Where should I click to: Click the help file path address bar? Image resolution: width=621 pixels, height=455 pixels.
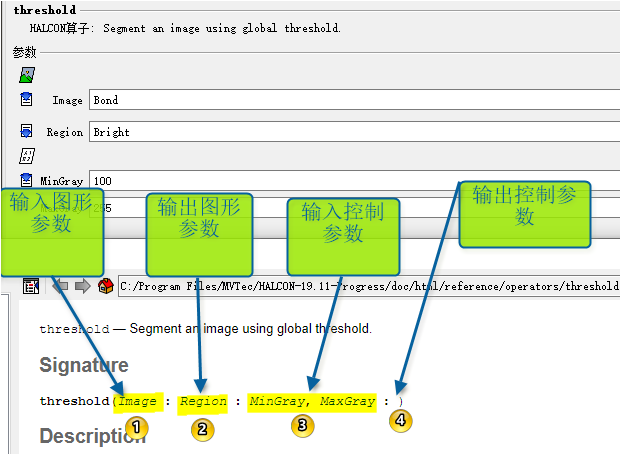pos(369,286)
